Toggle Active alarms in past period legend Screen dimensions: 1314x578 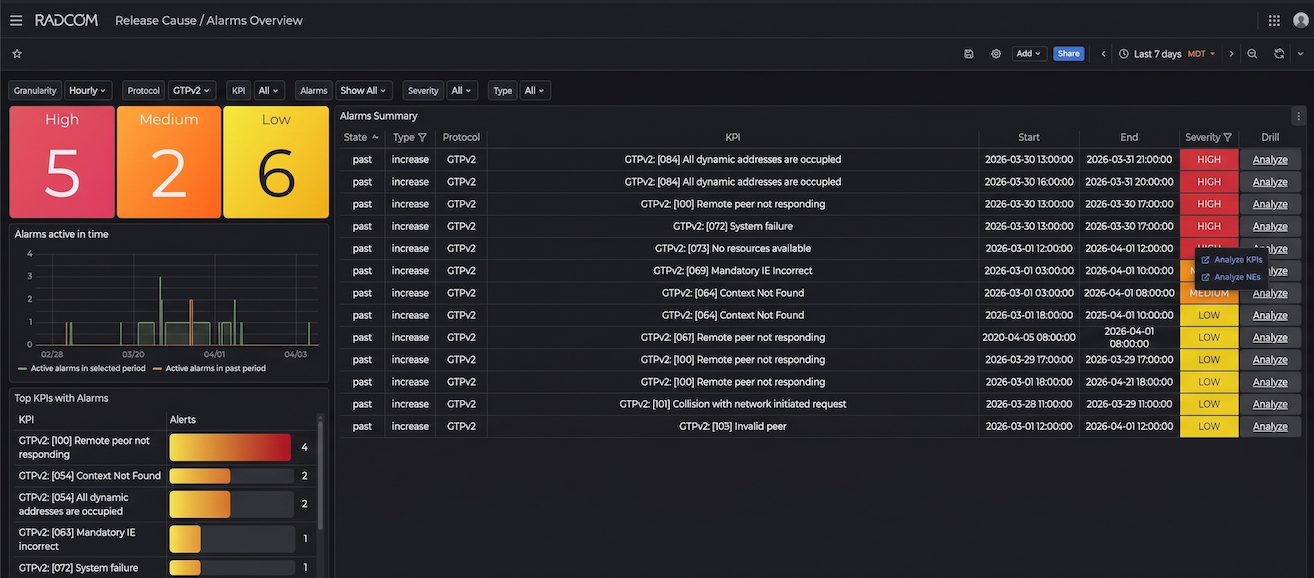click(x=208, y=368)
